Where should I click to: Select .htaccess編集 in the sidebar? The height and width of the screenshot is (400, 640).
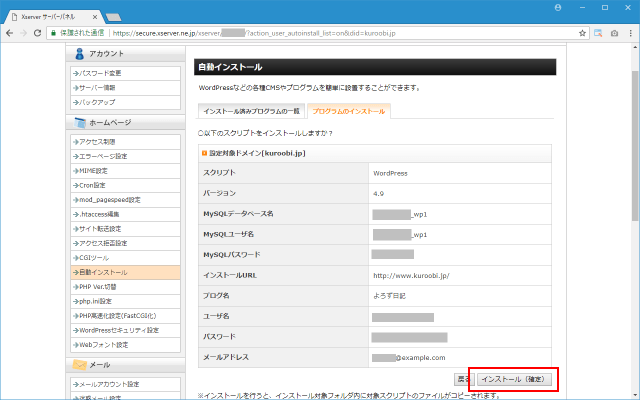point(100,214)
